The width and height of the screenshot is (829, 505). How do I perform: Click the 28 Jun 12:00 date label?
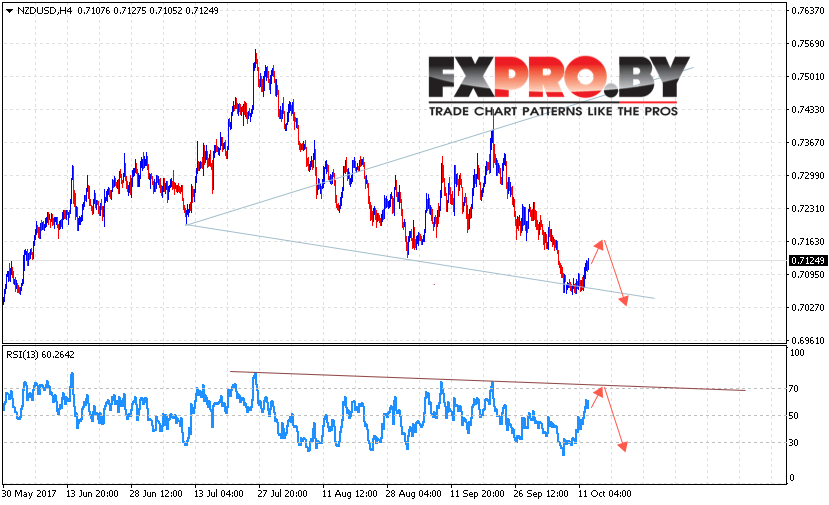156,494
